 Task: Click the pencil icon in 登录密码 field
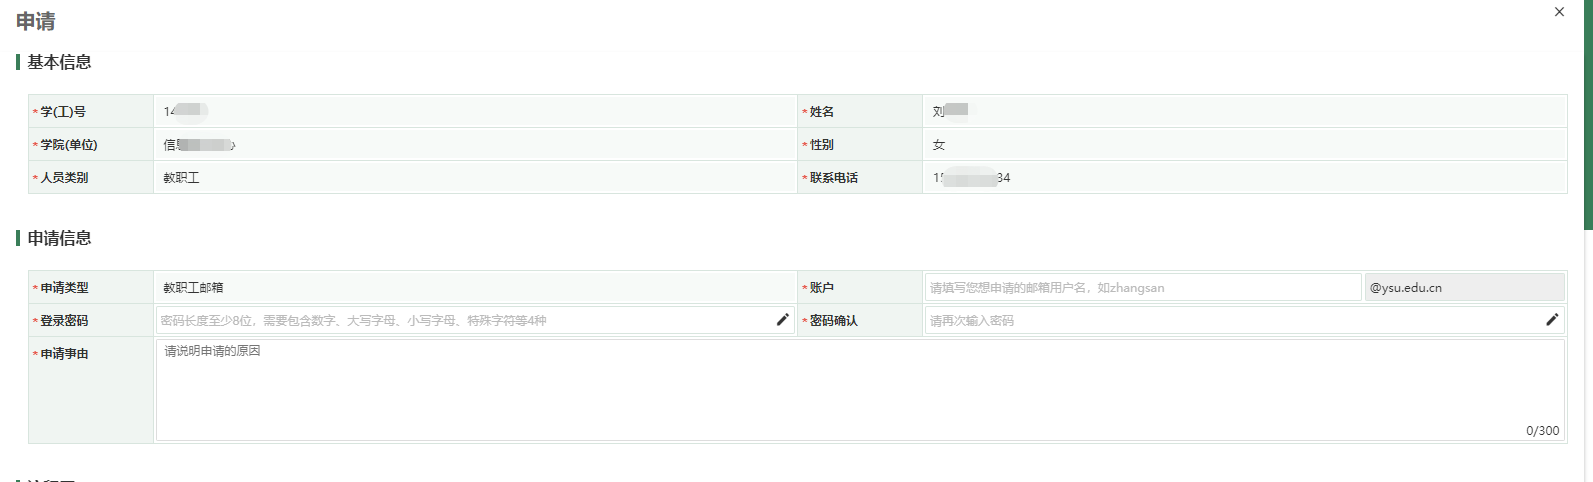[783, 320]
